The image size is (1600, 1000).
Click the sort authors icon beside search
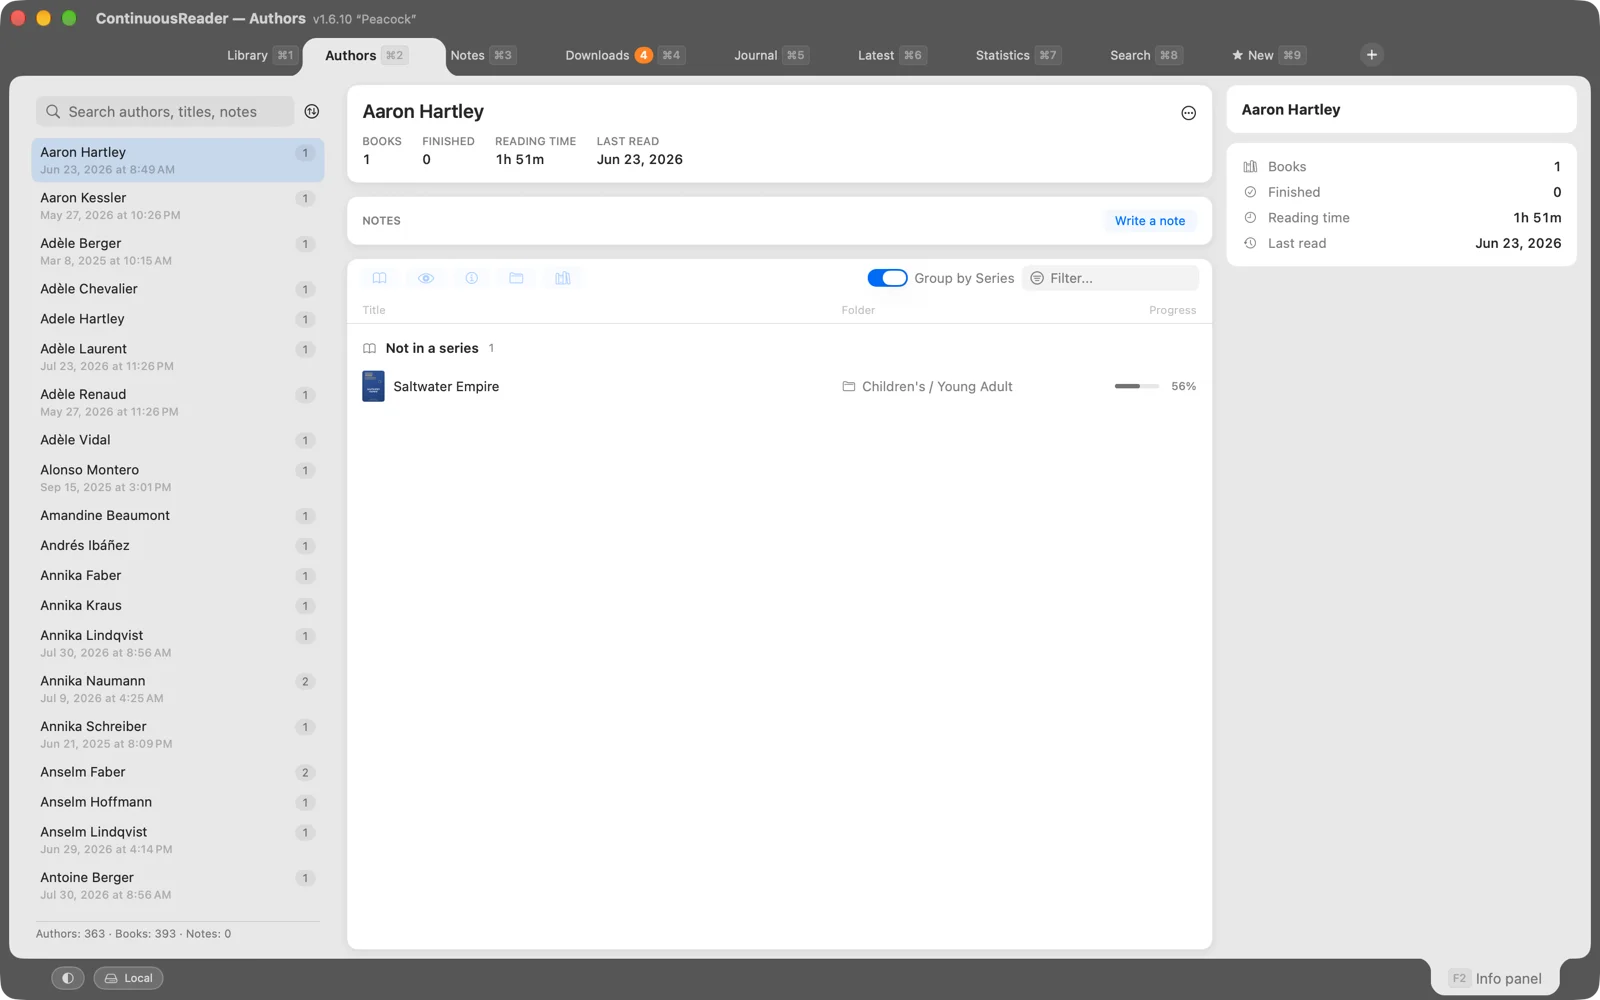pos(312,112)
